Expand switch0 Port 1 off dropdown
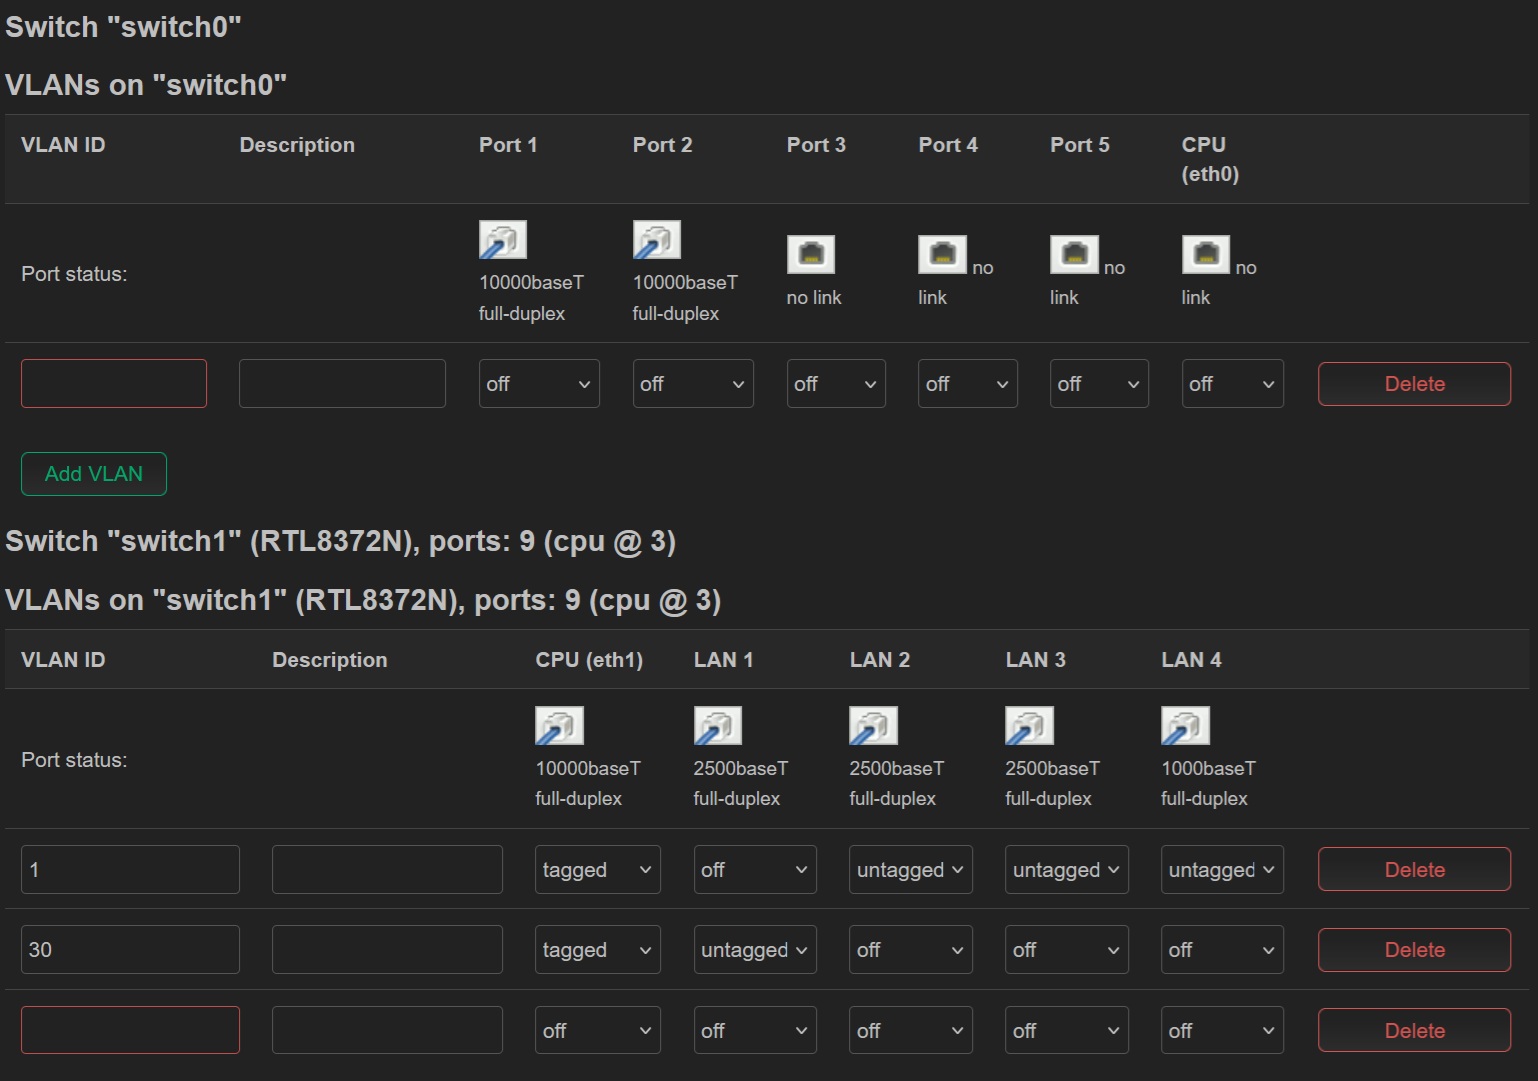Viewport: 1538px width, 1081px height. 539,384
